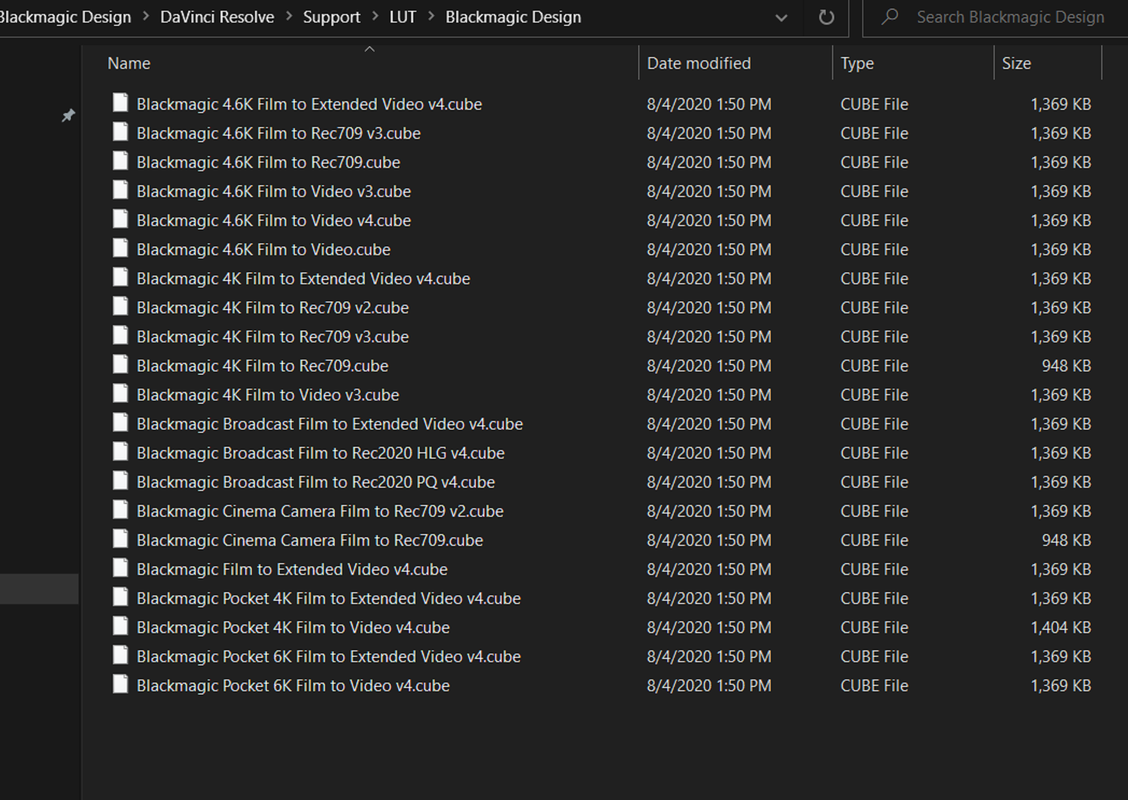The width and height of the screenshot is (1128, 800).
Task: Click the refresh icon in the address bar
Action: (x=827, y=17)
